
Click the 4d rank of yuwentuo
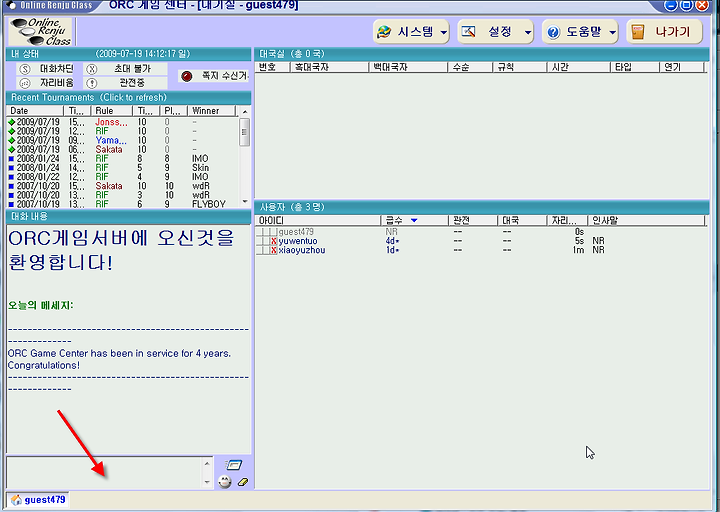392,241
